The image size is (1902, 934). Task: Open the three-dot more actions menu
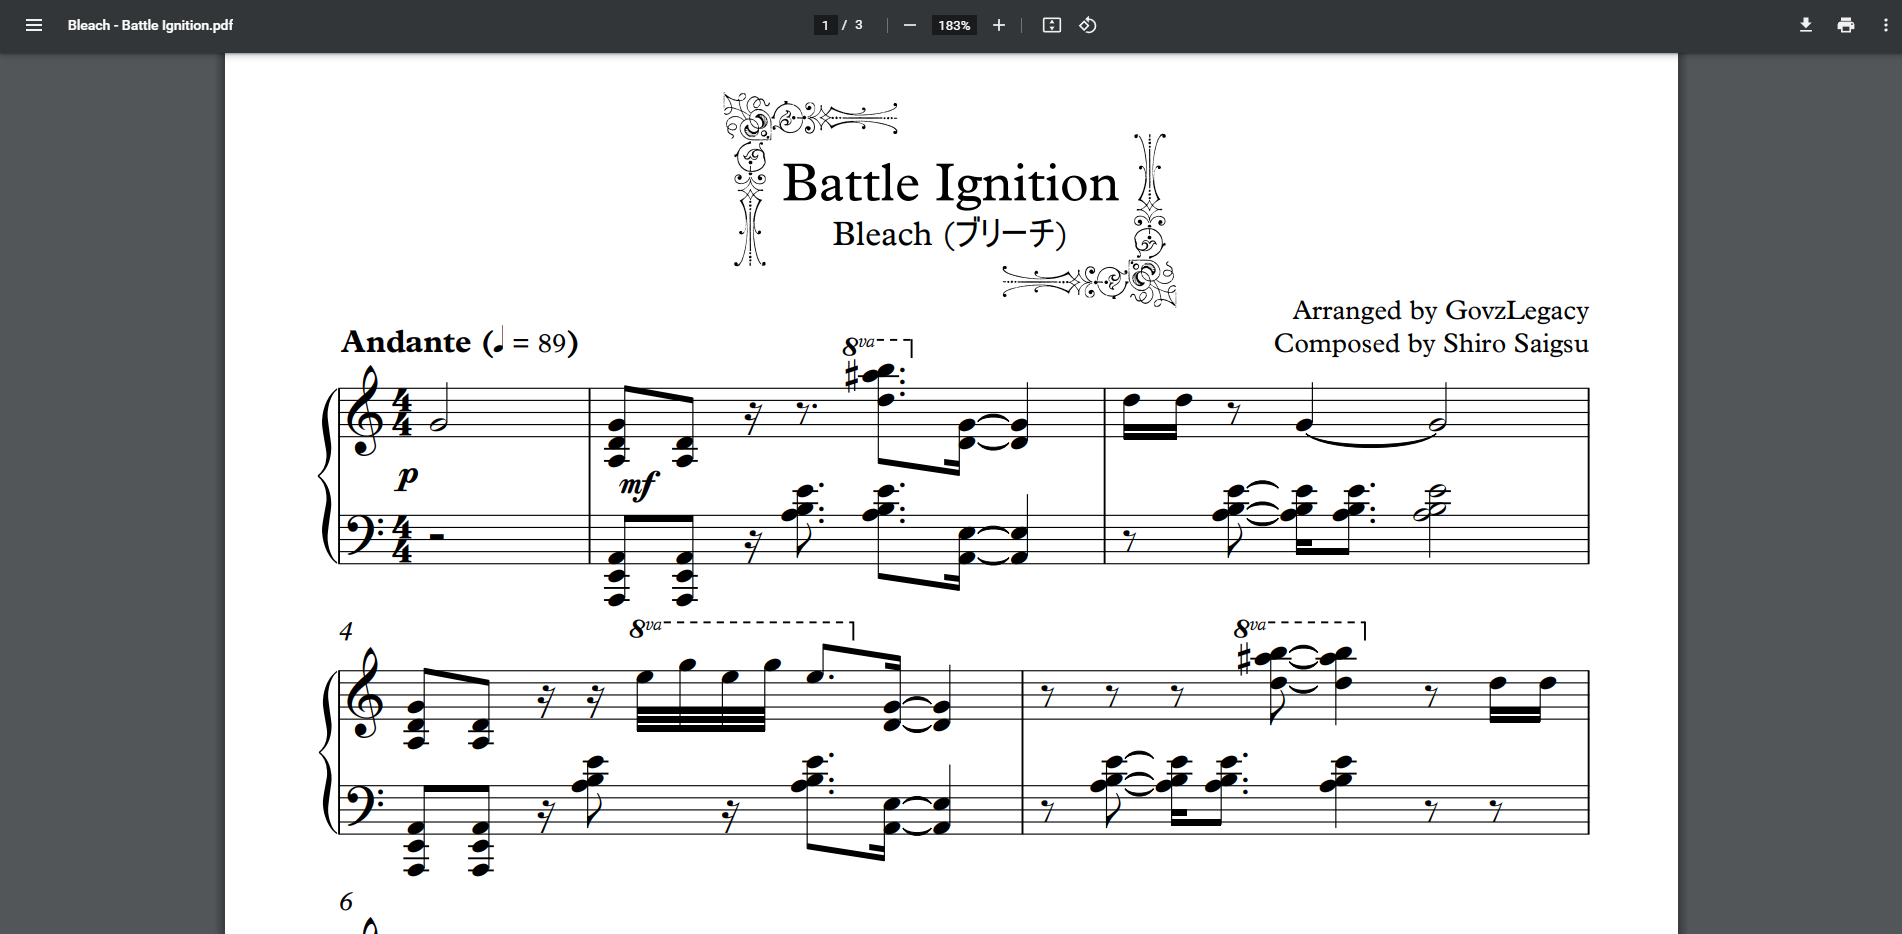click(1885, 25)
